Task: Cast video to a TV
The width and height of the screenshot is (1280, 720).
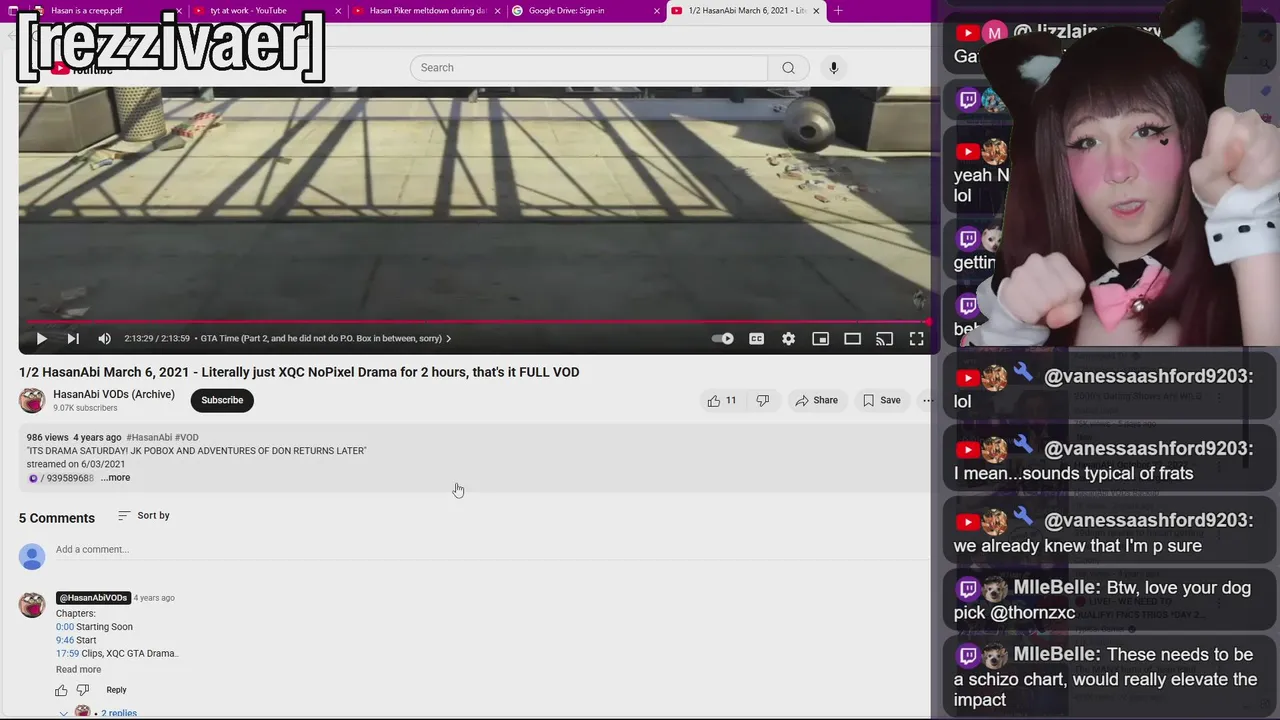Action: [885, 339]
